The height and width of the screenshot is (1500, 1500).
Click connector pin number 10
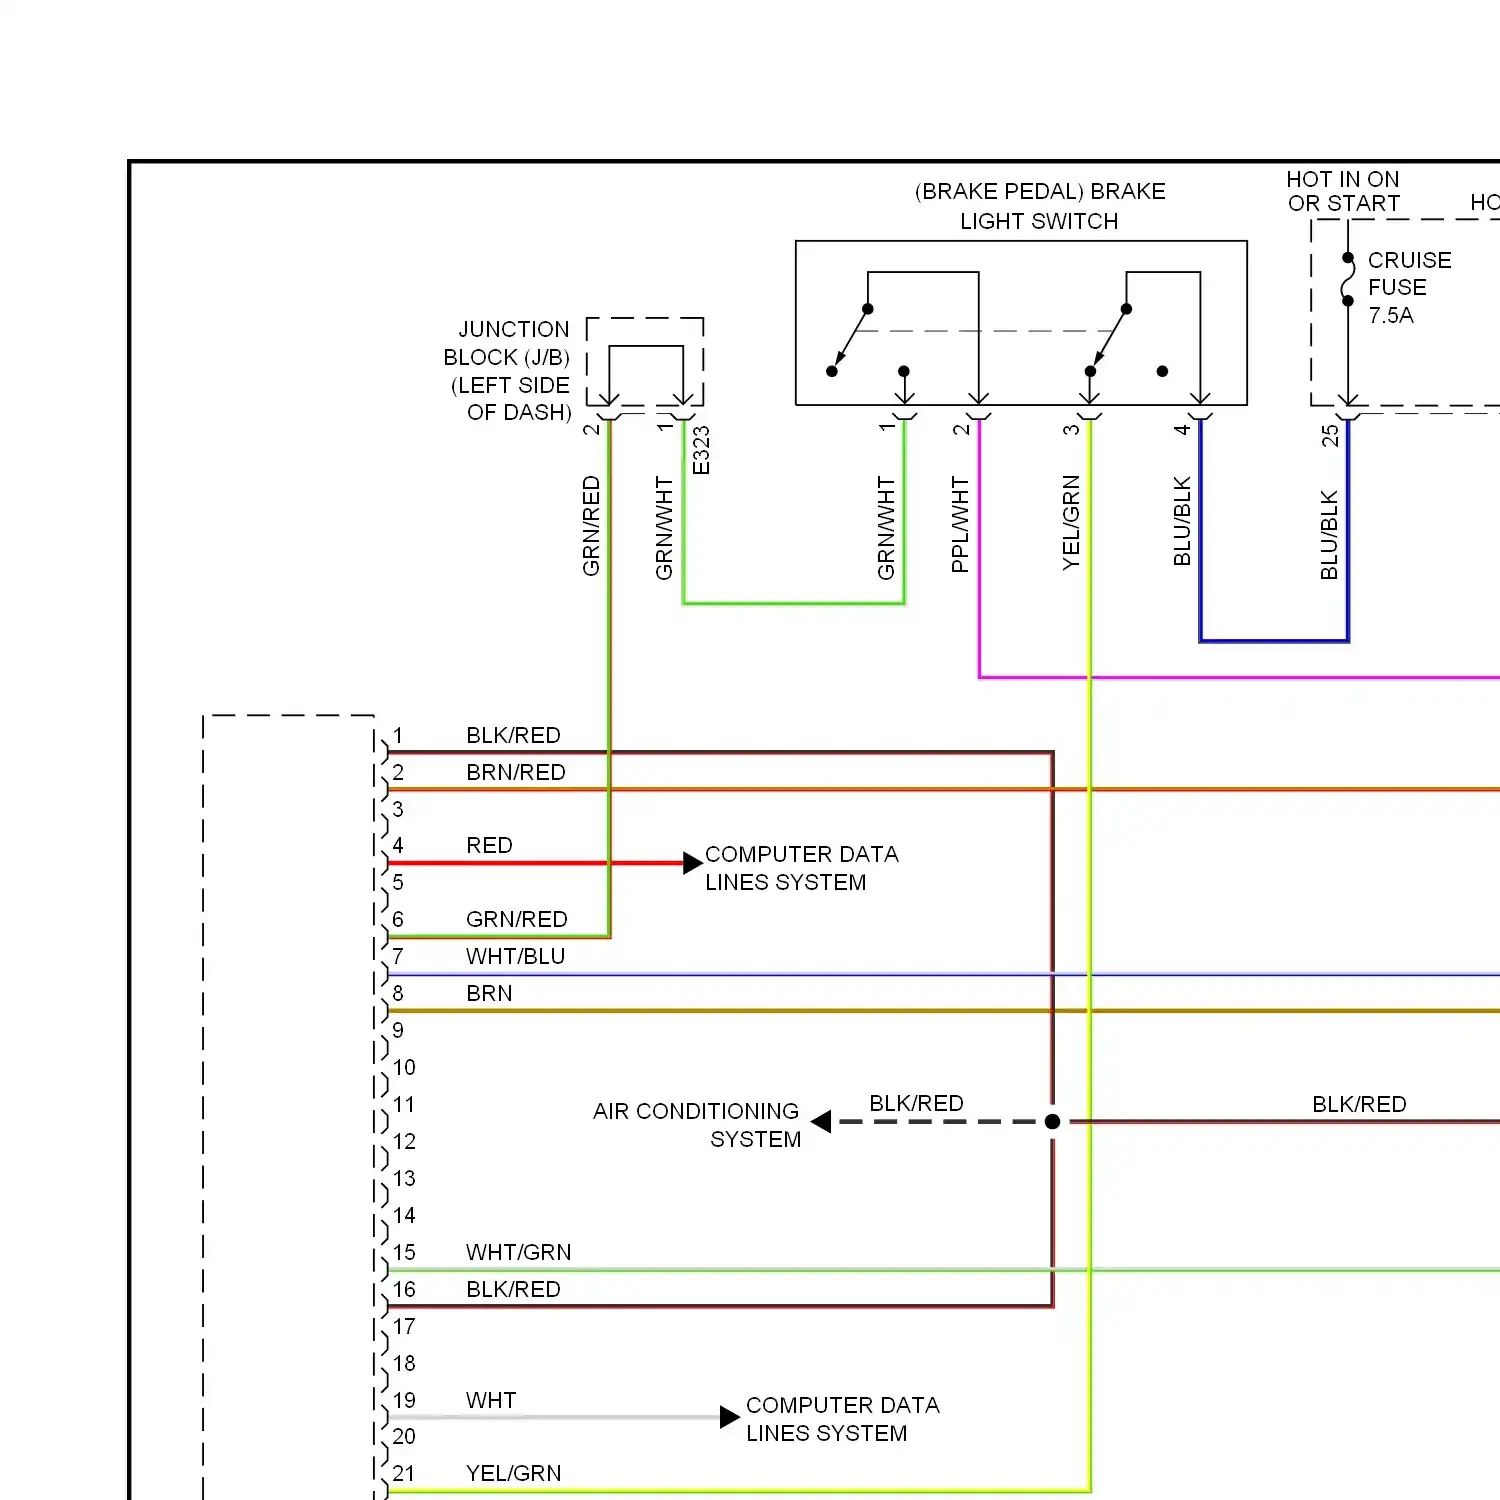tap(404, 1067)
